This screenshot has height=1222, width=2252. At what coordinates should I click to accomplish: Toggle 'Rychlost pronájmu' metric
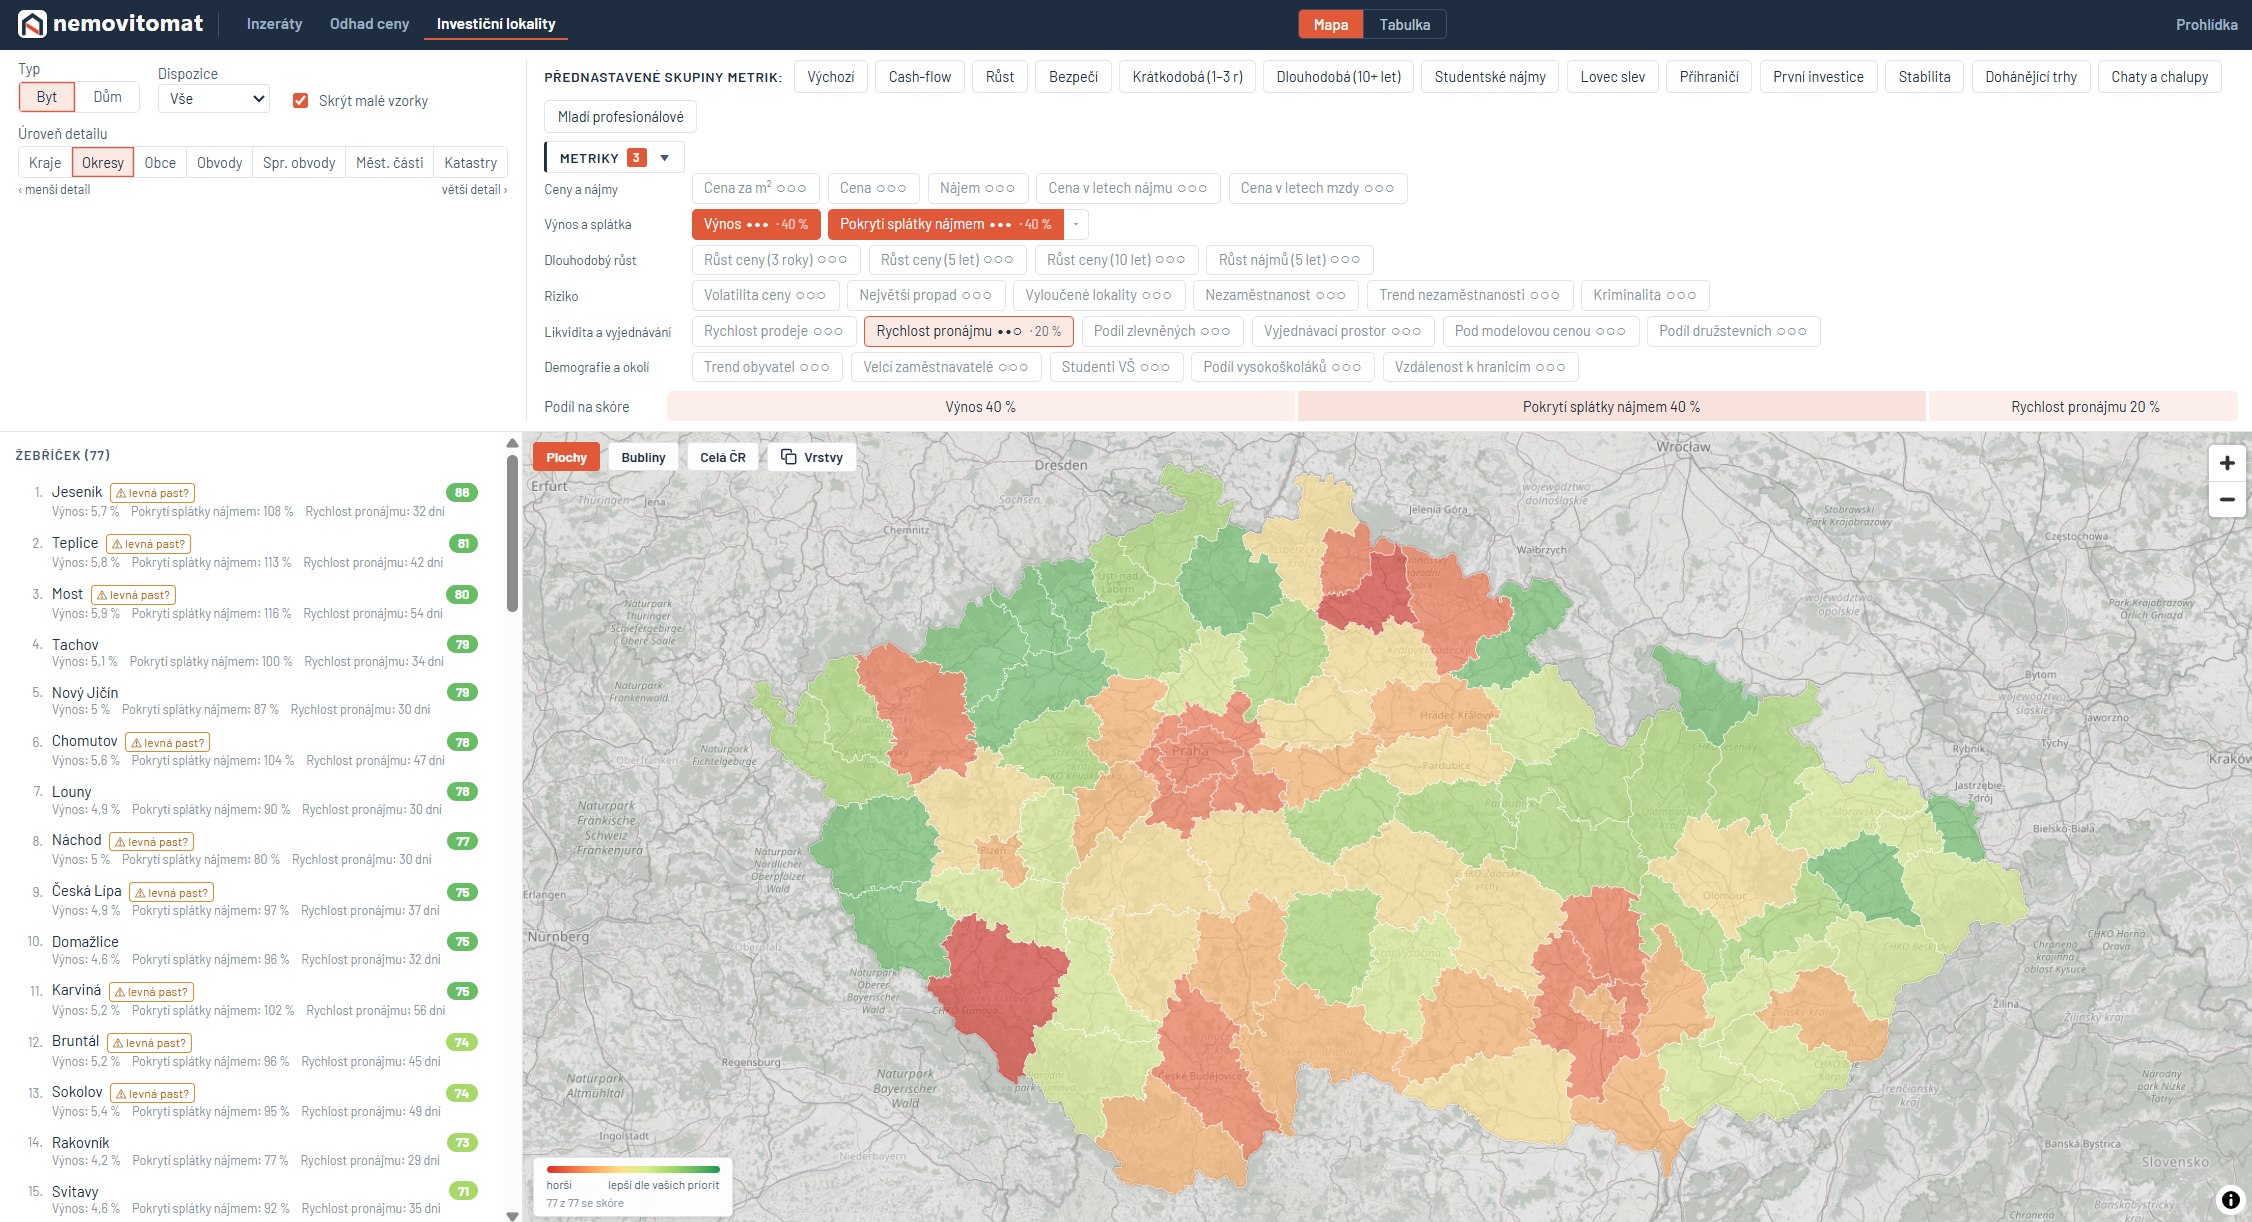(968, 331)
